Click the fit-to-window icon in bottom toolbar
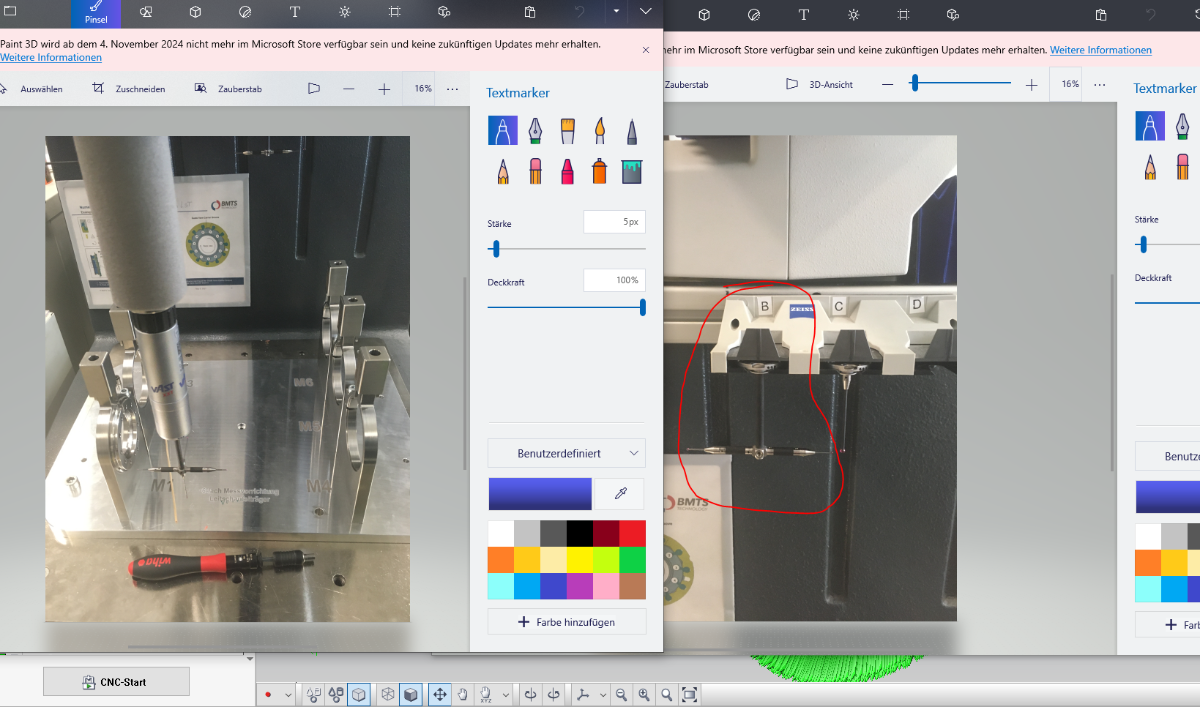 689,694
